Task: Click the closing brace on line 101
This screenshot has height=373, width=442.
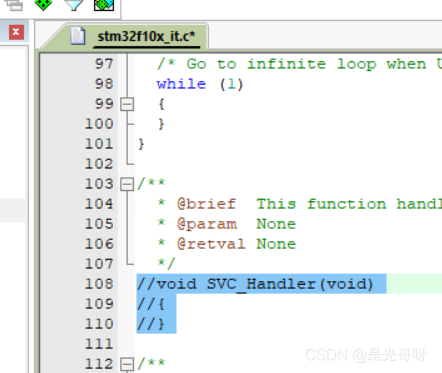Action: point(141,144)
